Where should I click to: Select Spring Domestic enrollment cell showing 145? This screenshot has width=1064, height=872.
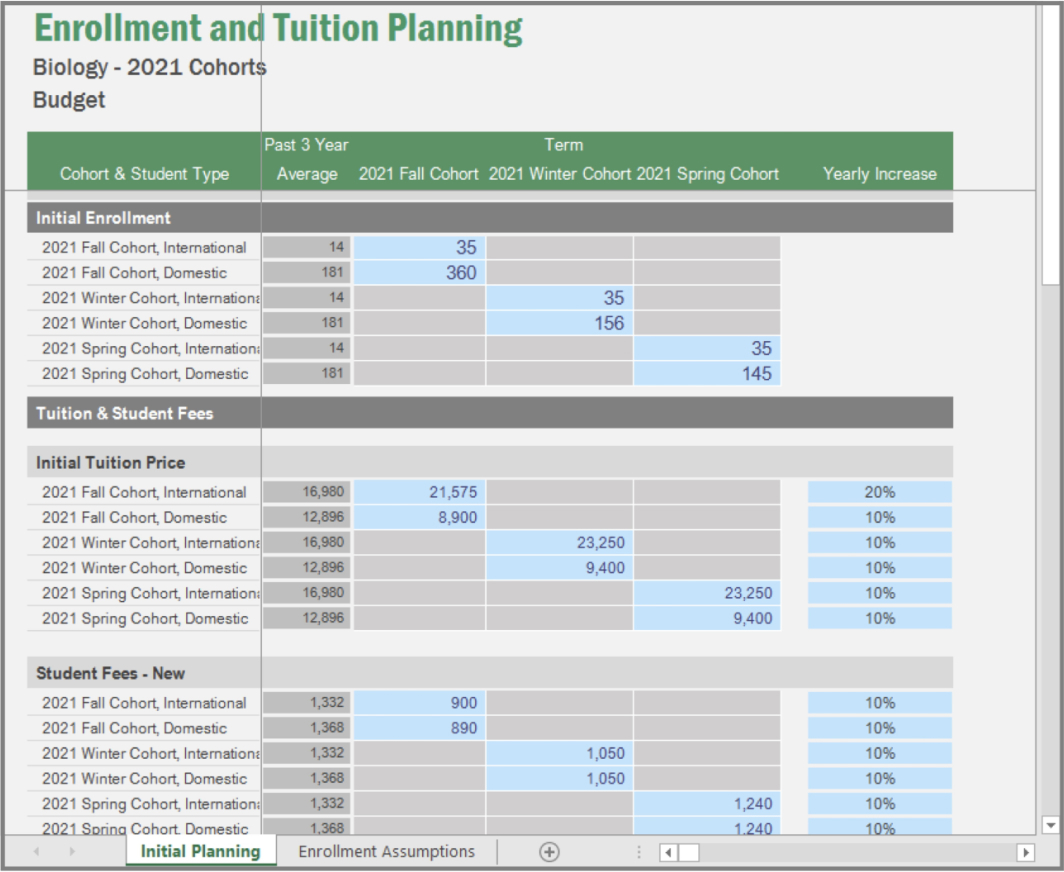coord(707,374)
